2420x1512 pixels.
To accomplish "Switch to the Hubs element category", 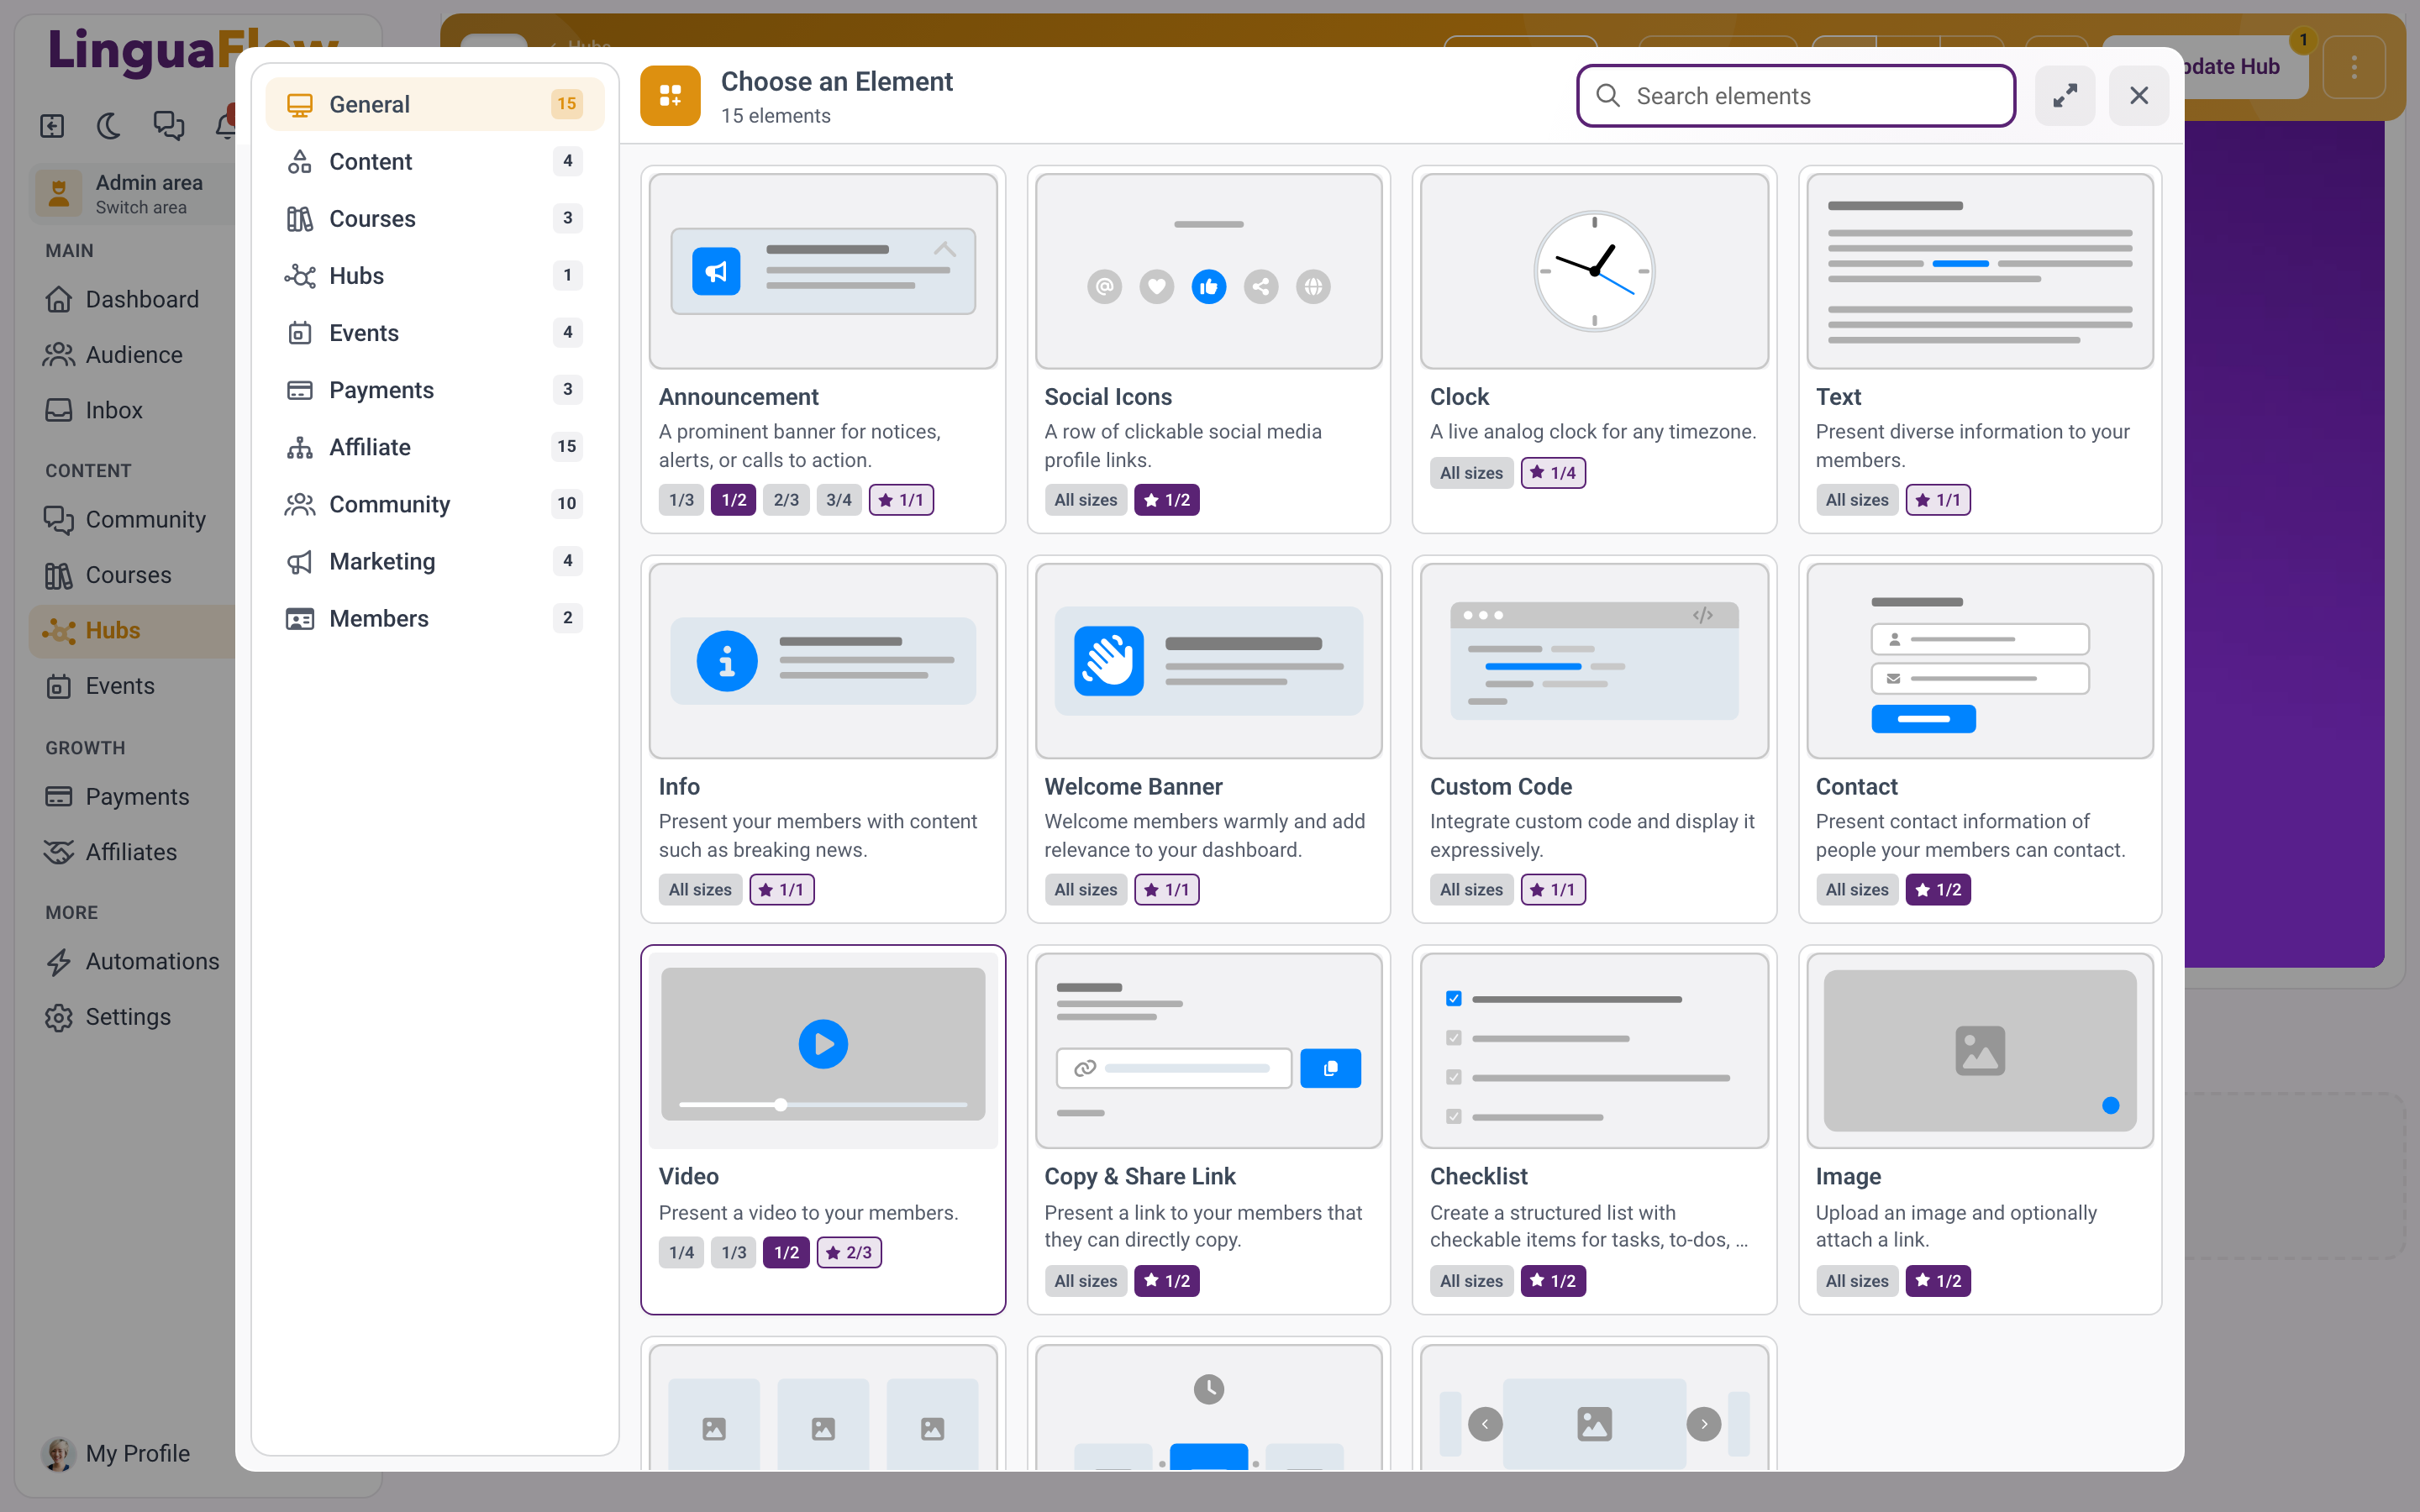I will pyautogui.click(x=435, y=275).
